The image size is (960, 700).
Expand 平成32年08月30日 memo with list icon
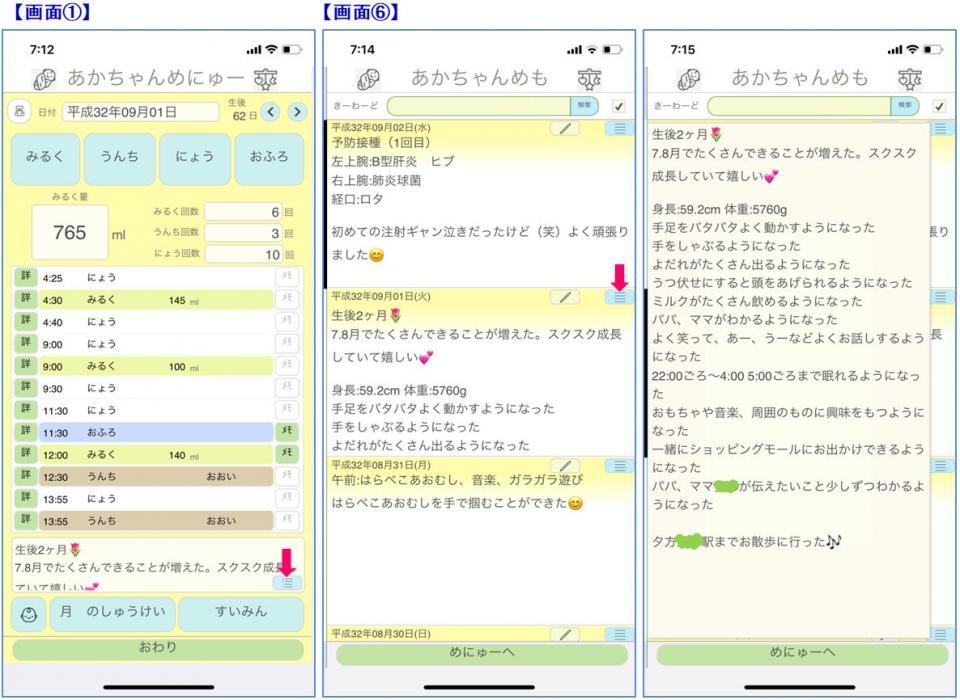620,634
